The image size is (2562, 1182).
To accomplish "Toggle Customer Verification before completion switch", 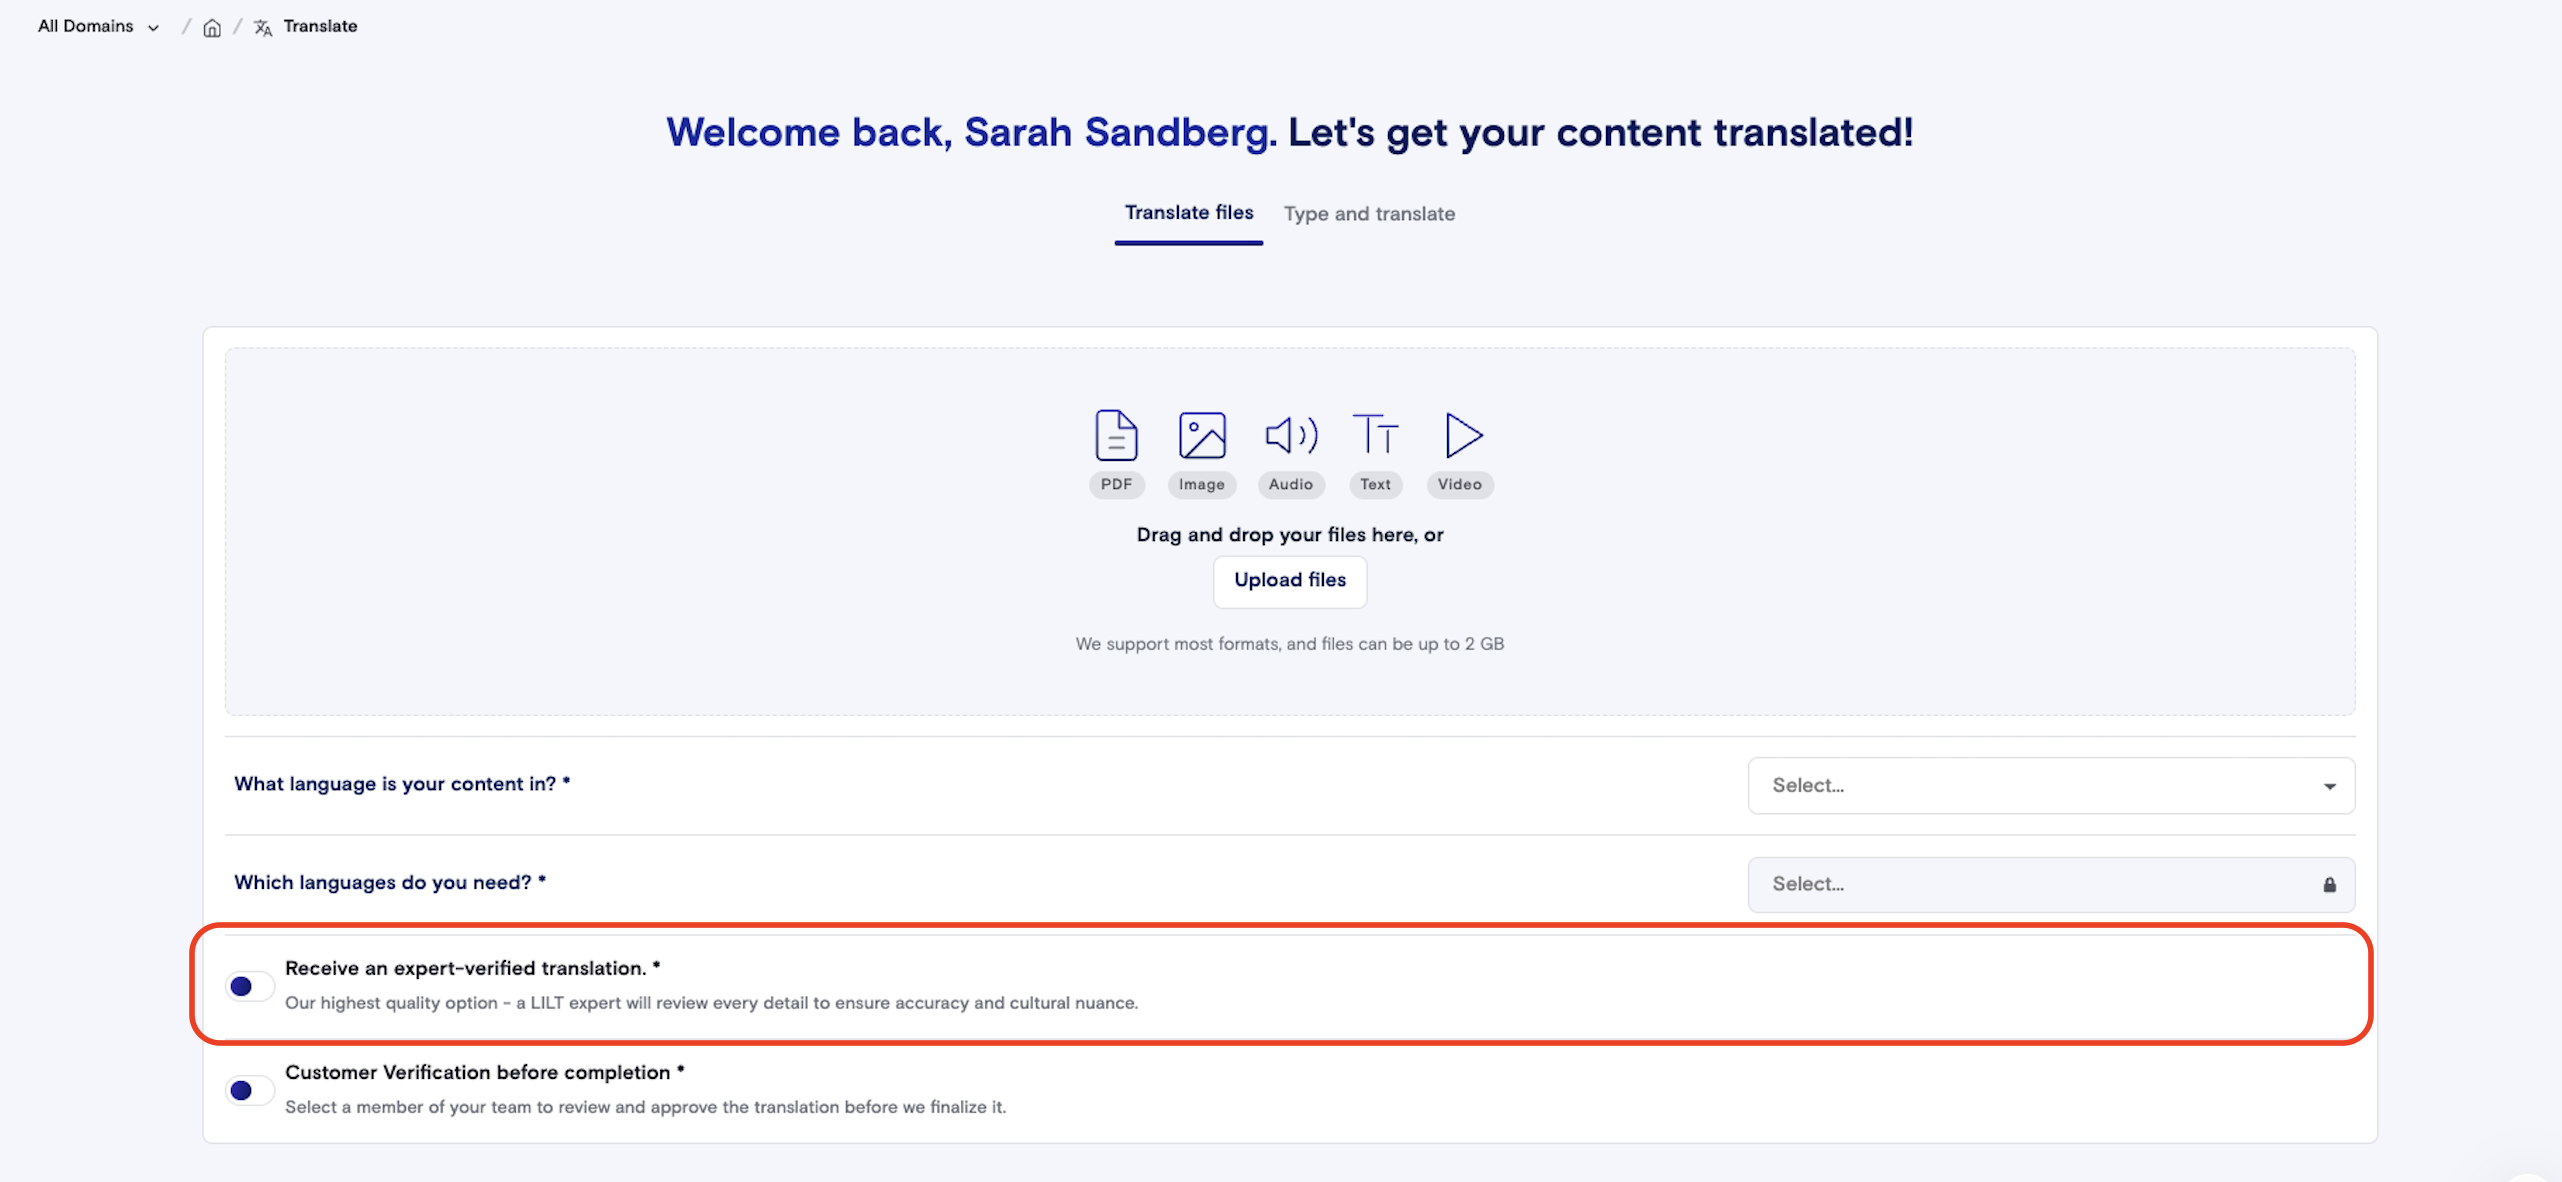I will [249, 1090].
